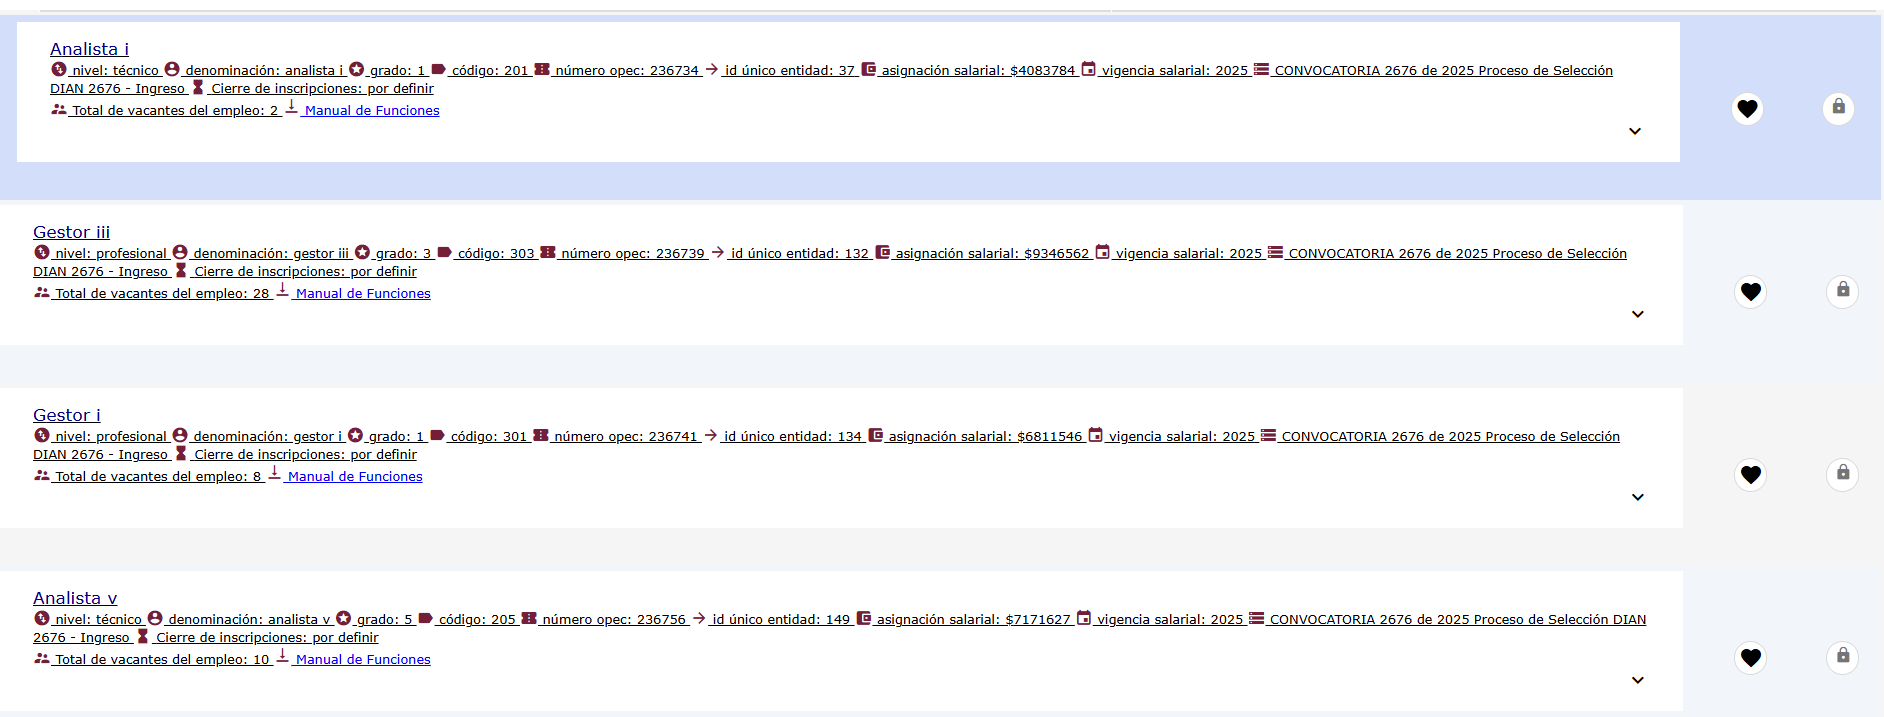Open the Gestor i job title link
Screen dimensions: 1884x717
67,415
